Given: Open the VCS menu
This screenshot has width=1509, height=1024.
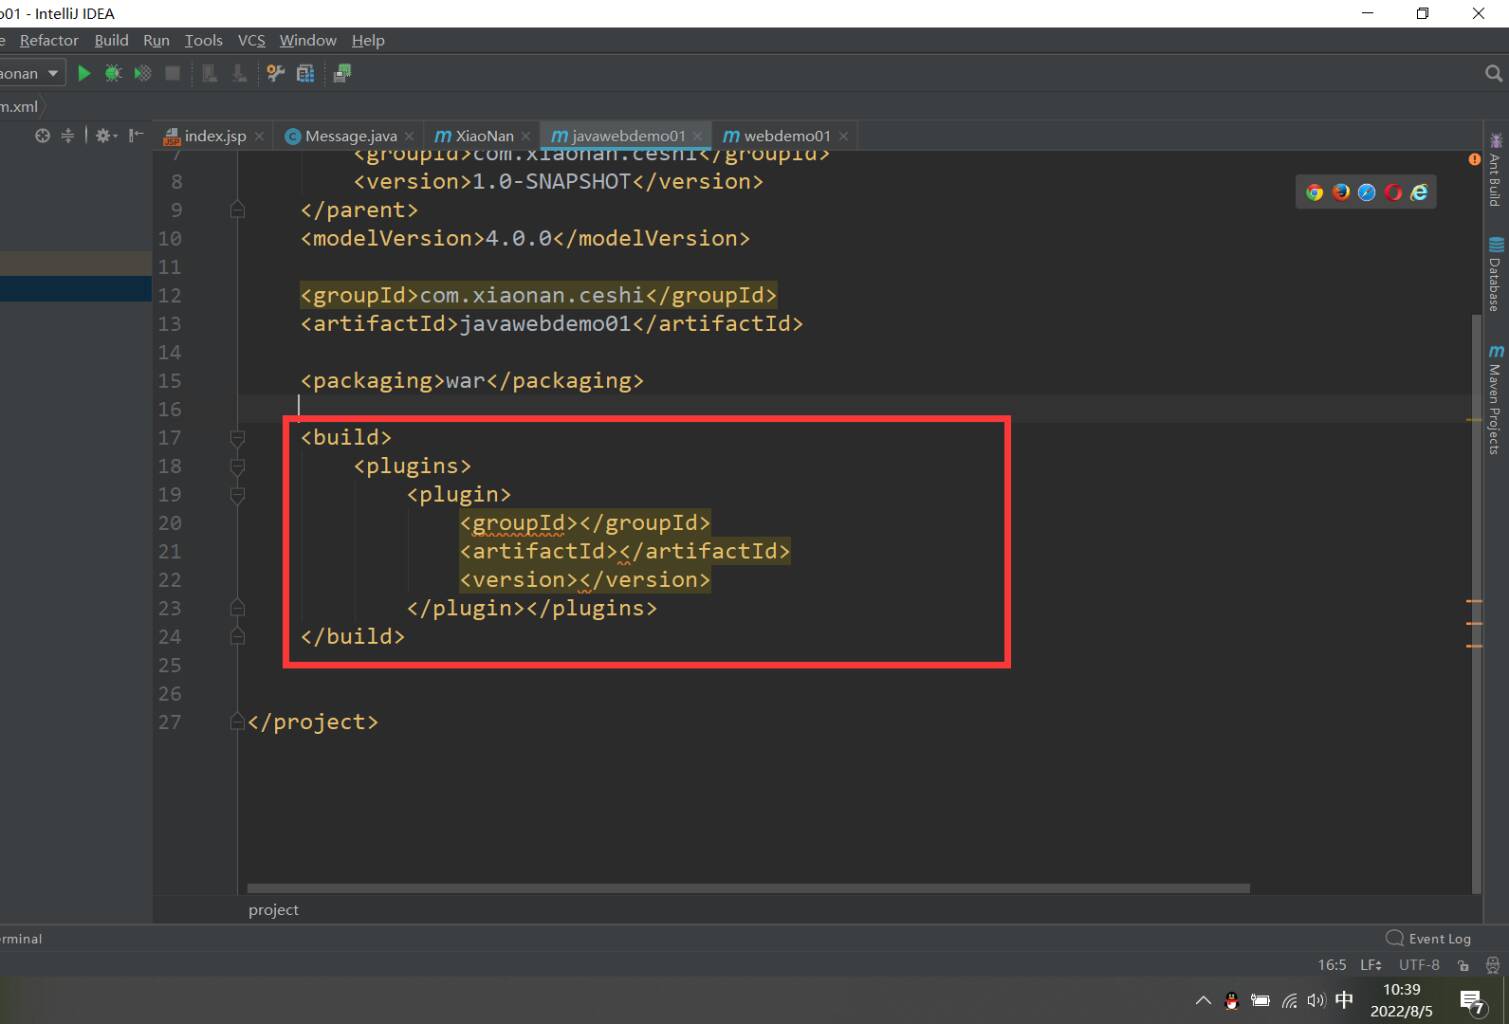Looking at the screenshot, I should 251,40.
